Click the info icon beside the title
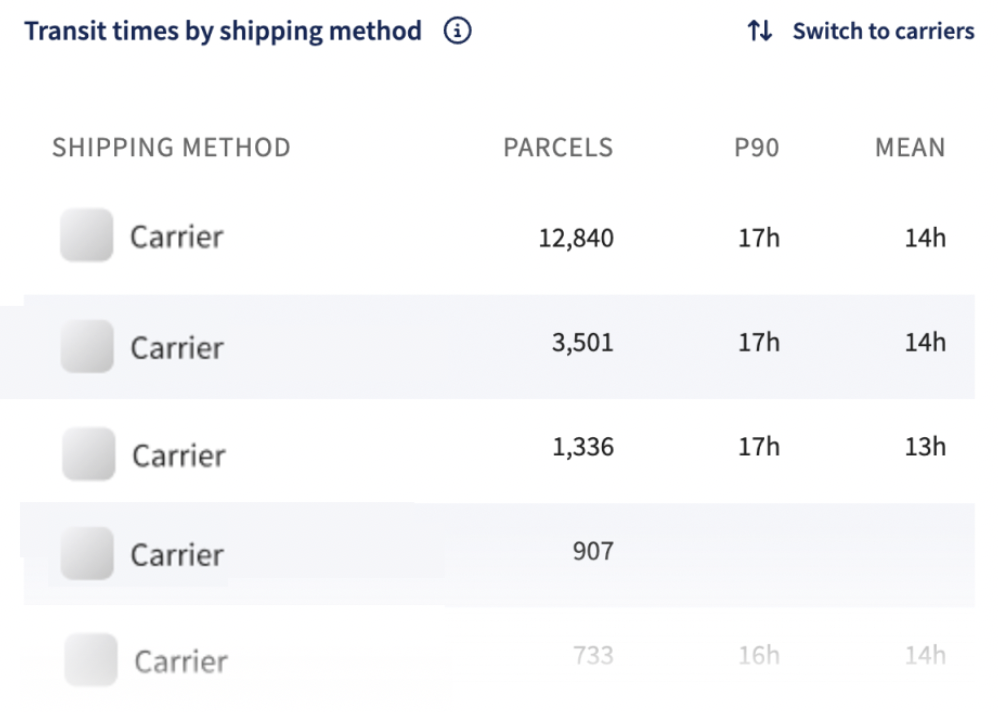Screen dimensions: 998x712 (x=457, y=31)
